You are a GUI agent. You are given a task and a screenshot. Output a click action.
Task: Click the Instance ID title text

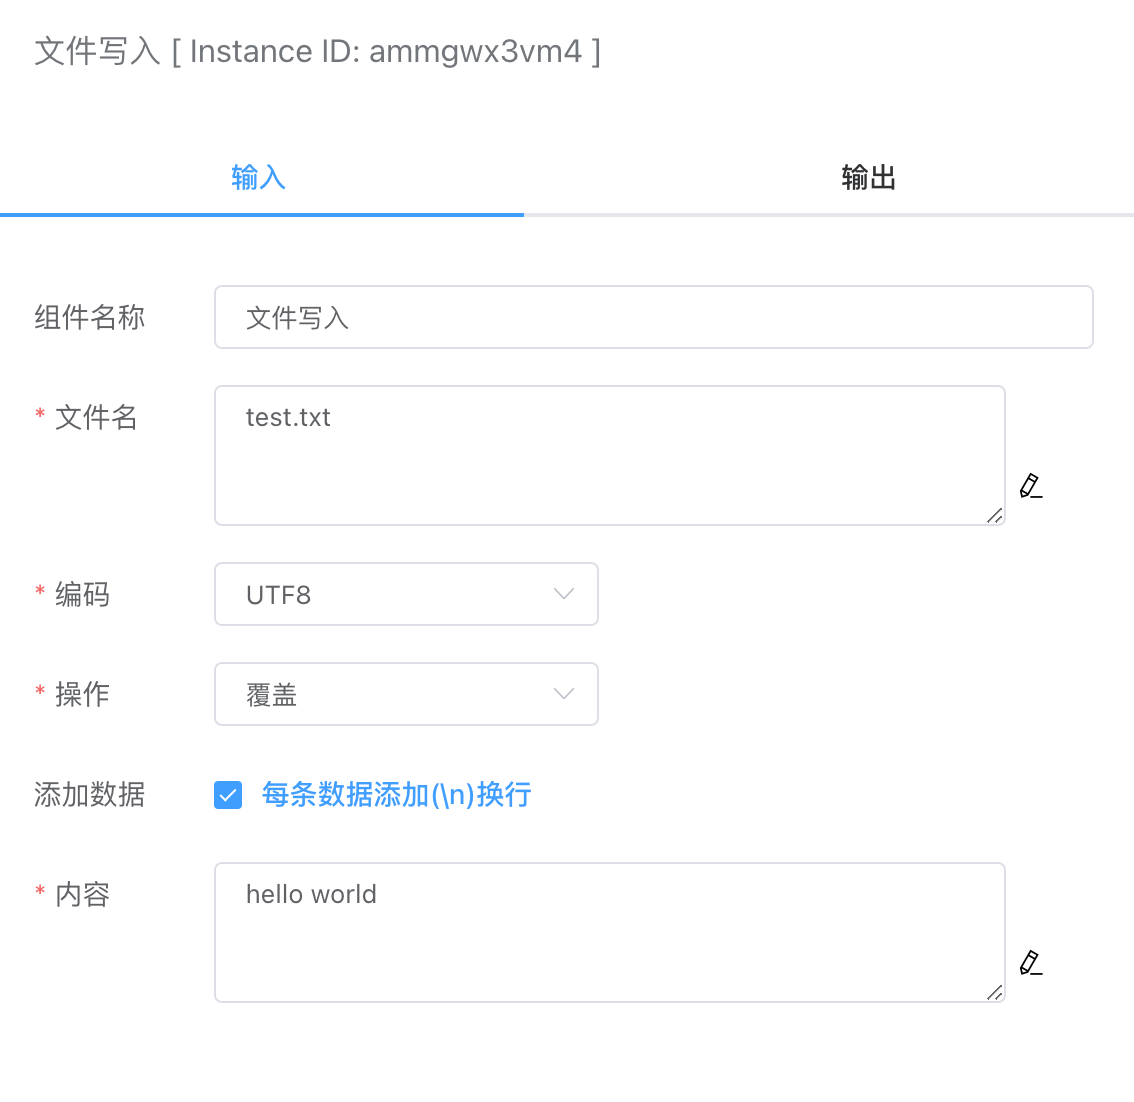[x=318, y=50]
